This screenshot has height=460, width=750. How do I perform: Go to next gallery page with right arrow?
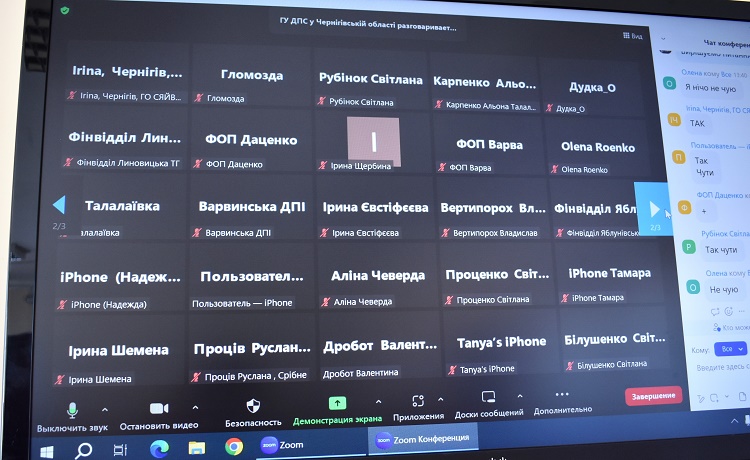[654, 209]
